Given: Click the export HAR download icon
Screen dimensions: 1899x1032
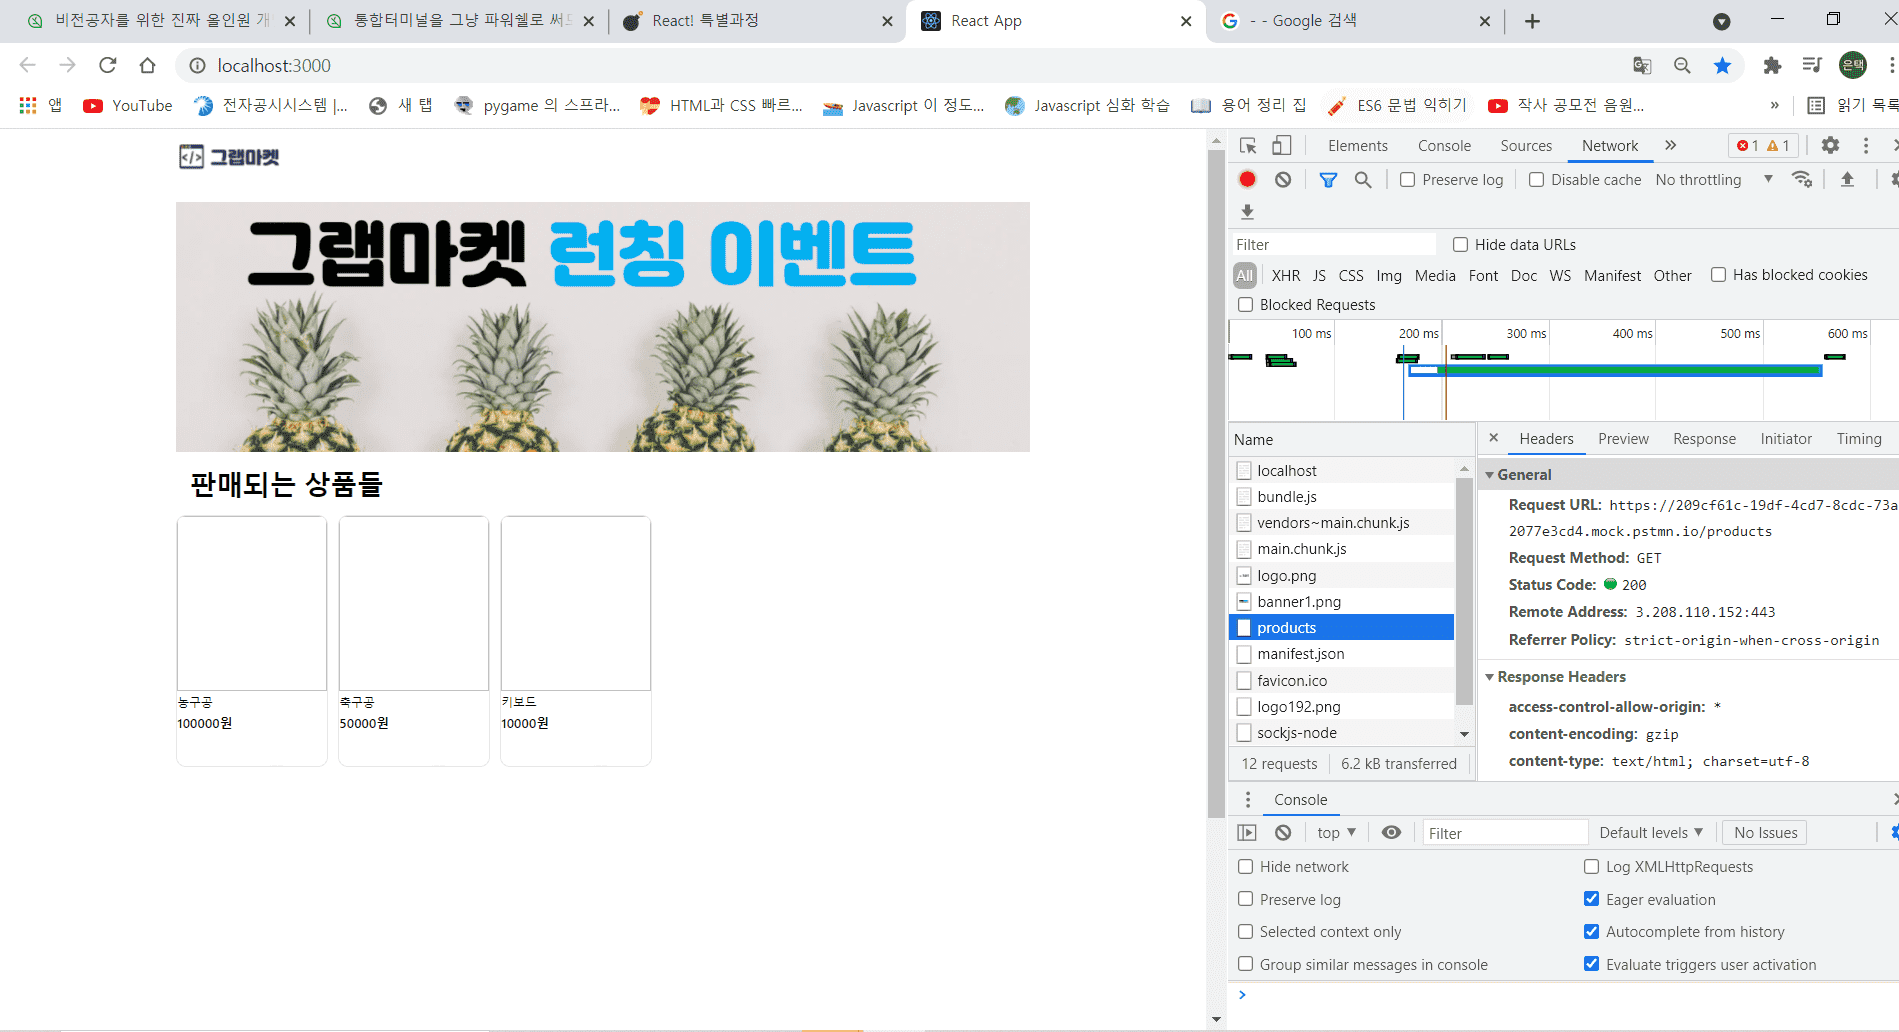Looking at the screenshot, I should tap(1247, 212).
